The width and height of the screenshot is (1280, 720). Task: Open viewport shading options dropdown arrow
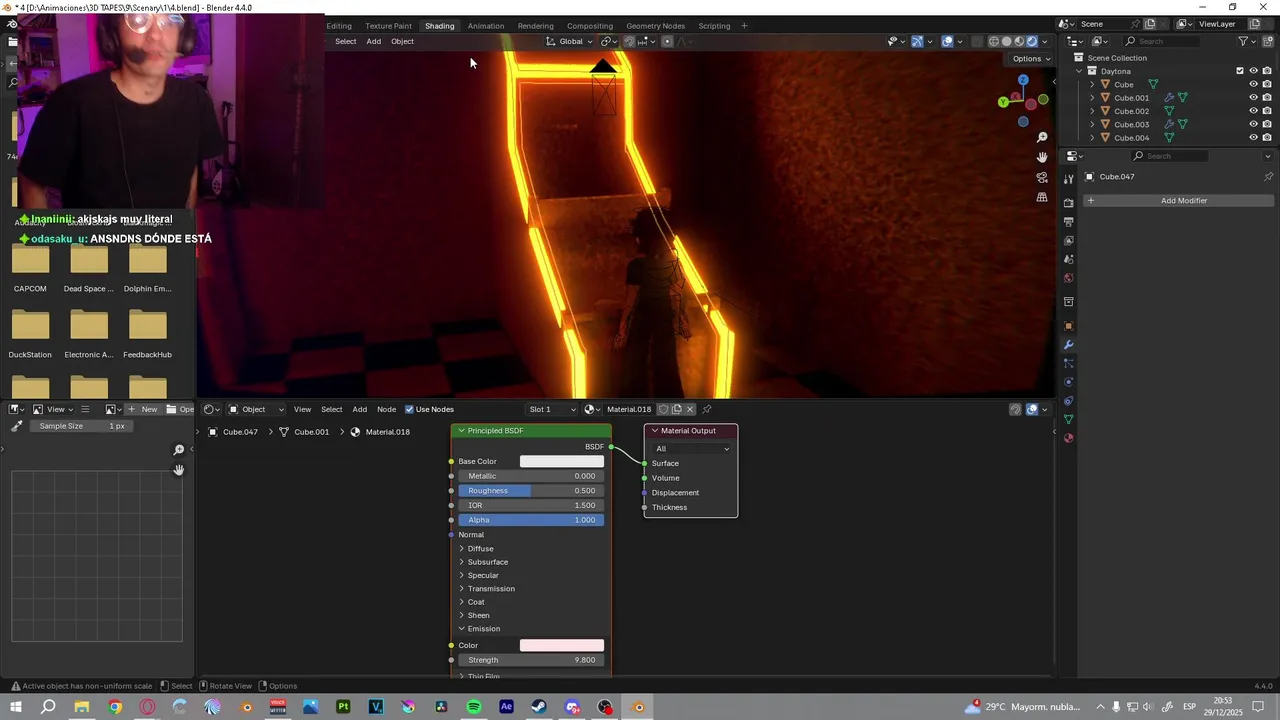[x=1045, y=41]
